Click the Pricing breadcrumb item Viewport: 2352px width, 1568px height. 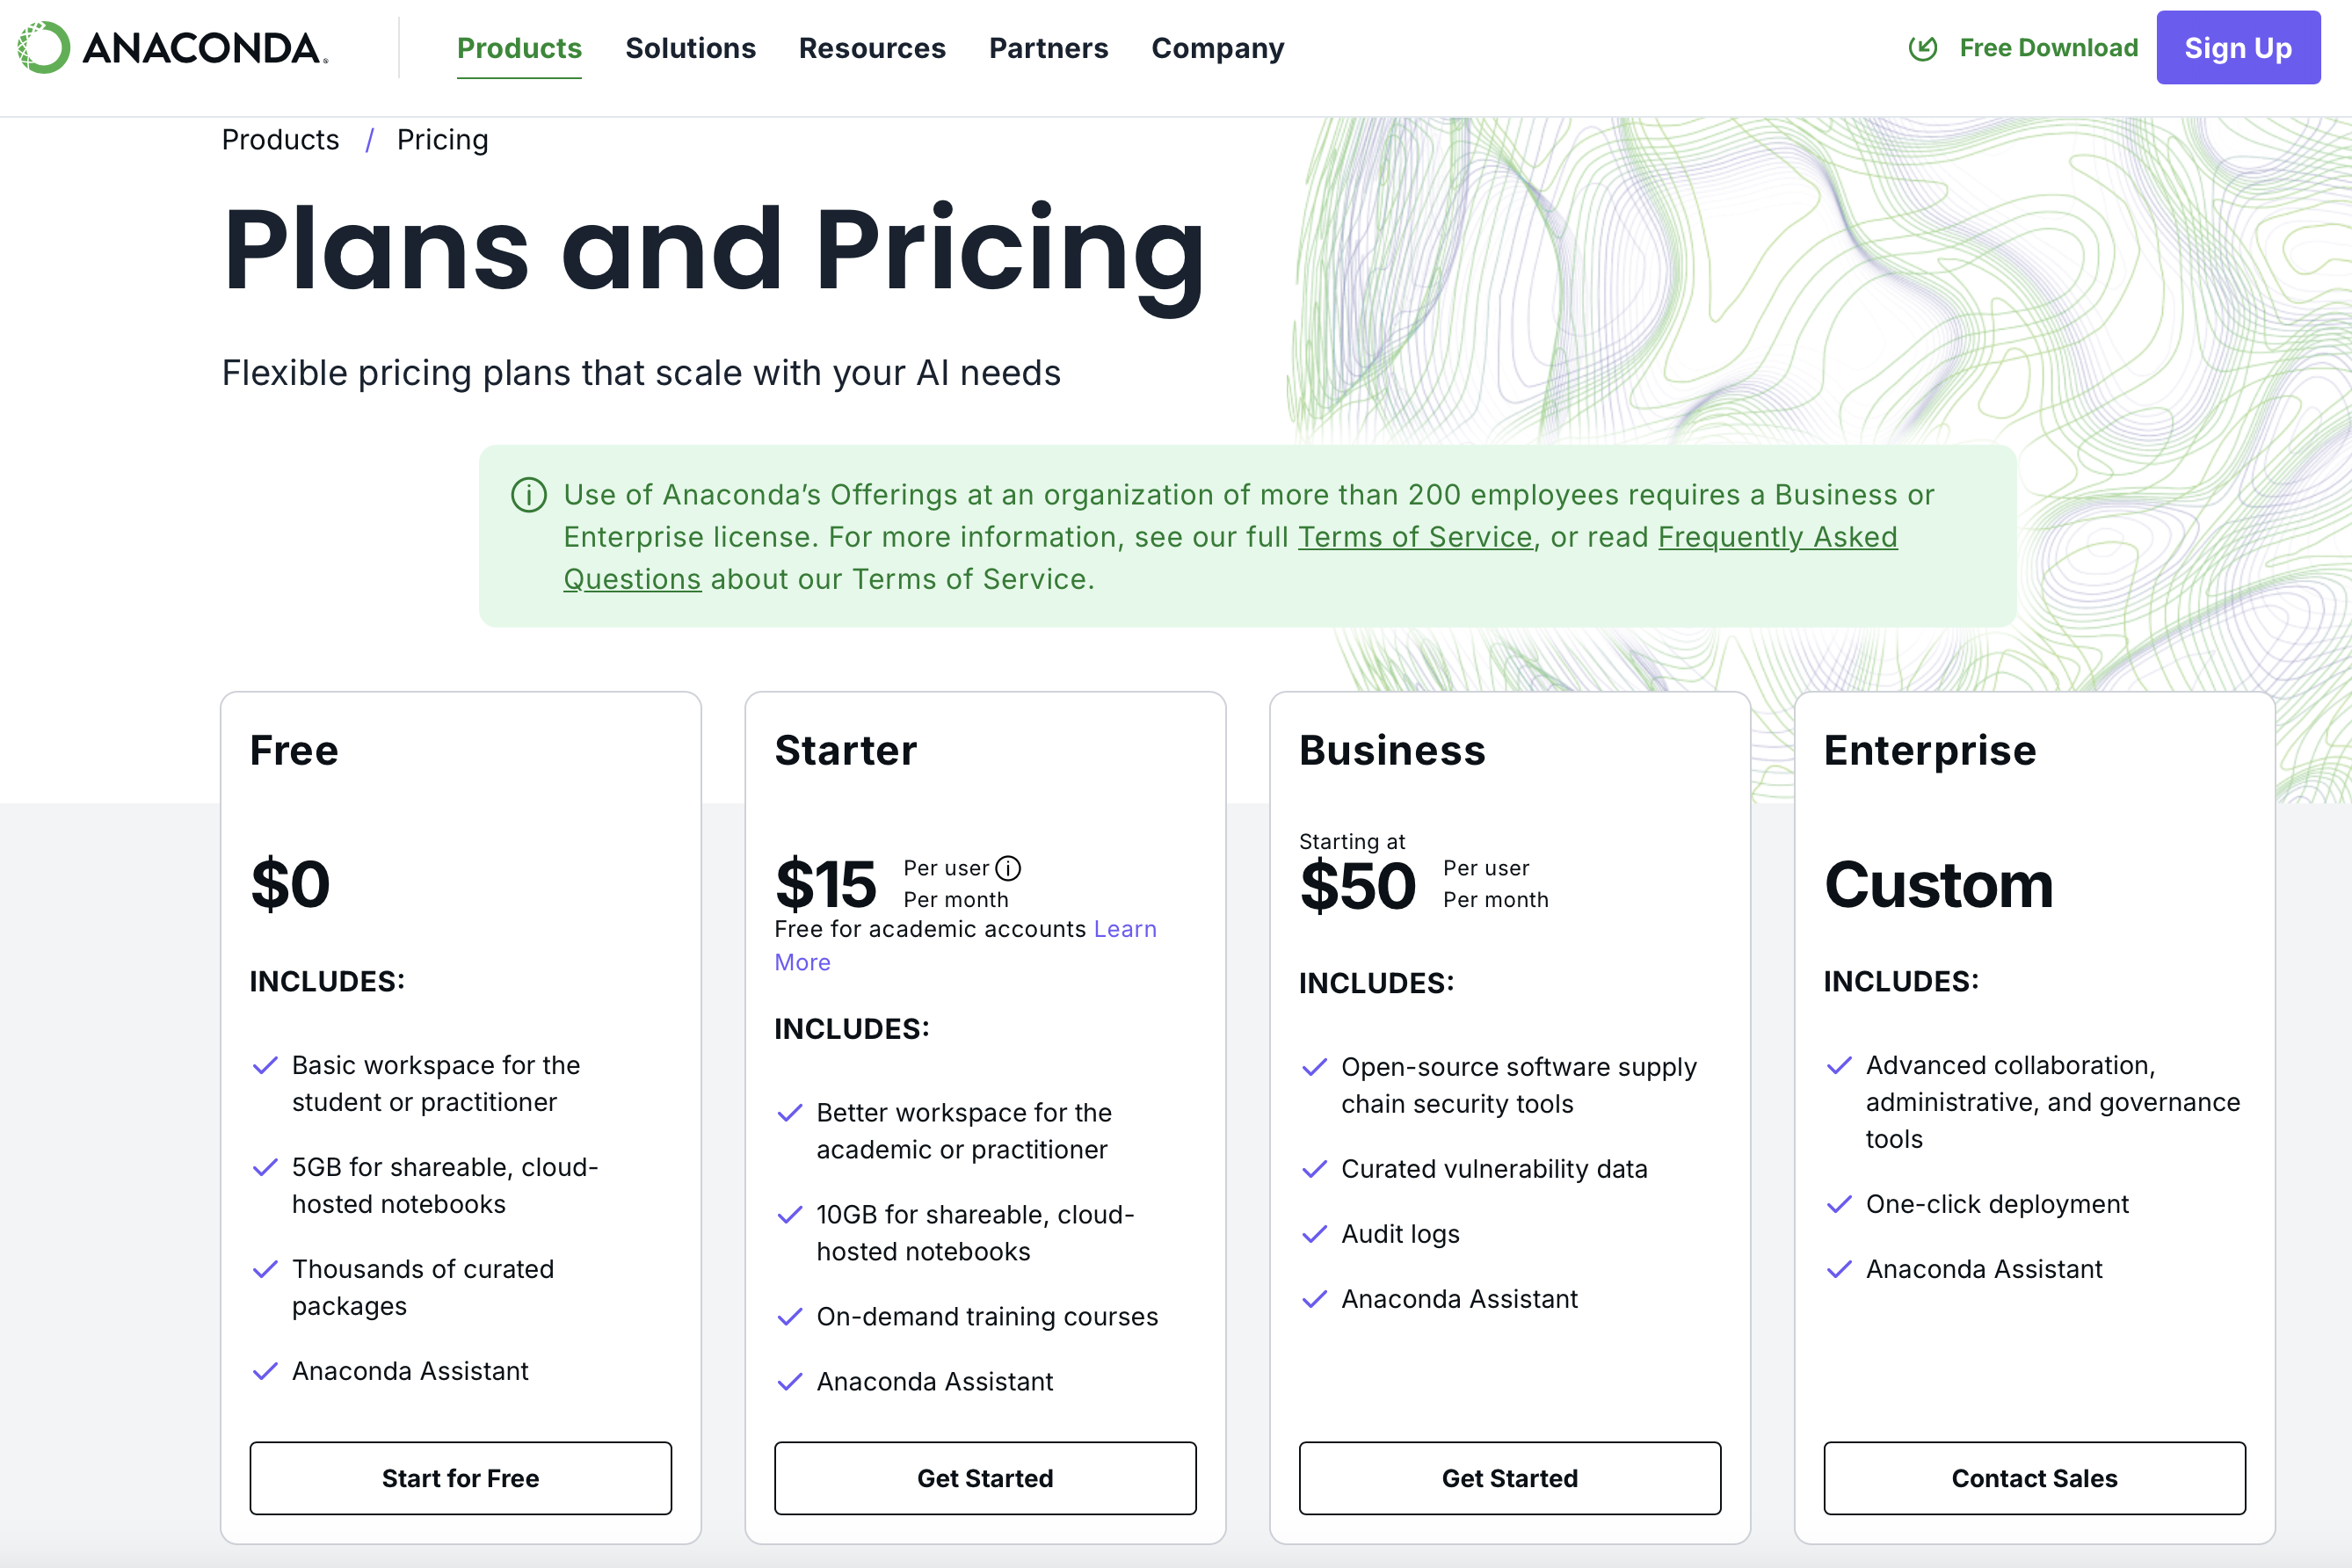442,140
